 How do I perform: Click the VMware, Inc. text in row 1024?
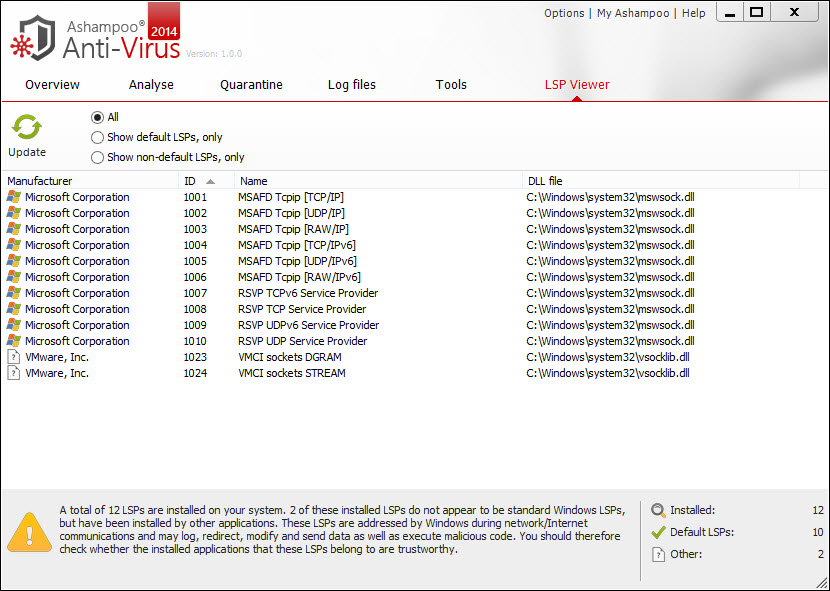(x=57, y=373)
